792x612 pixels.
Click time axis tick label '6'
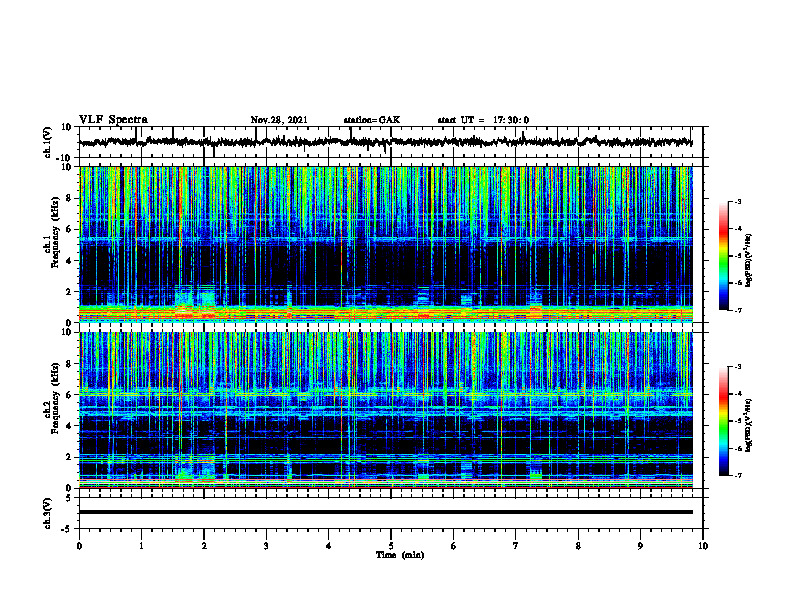tap(454, 546)
